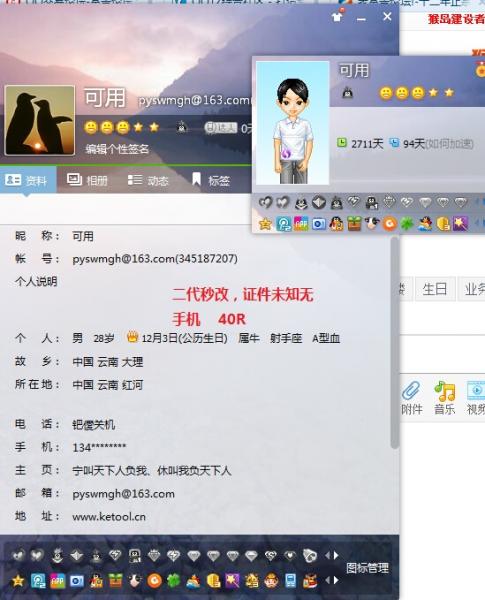Open the 标签 tags tab
Image resolution: width=485 pixels, height=600 pixels.
pyautogui.click(x=211, y=180)
